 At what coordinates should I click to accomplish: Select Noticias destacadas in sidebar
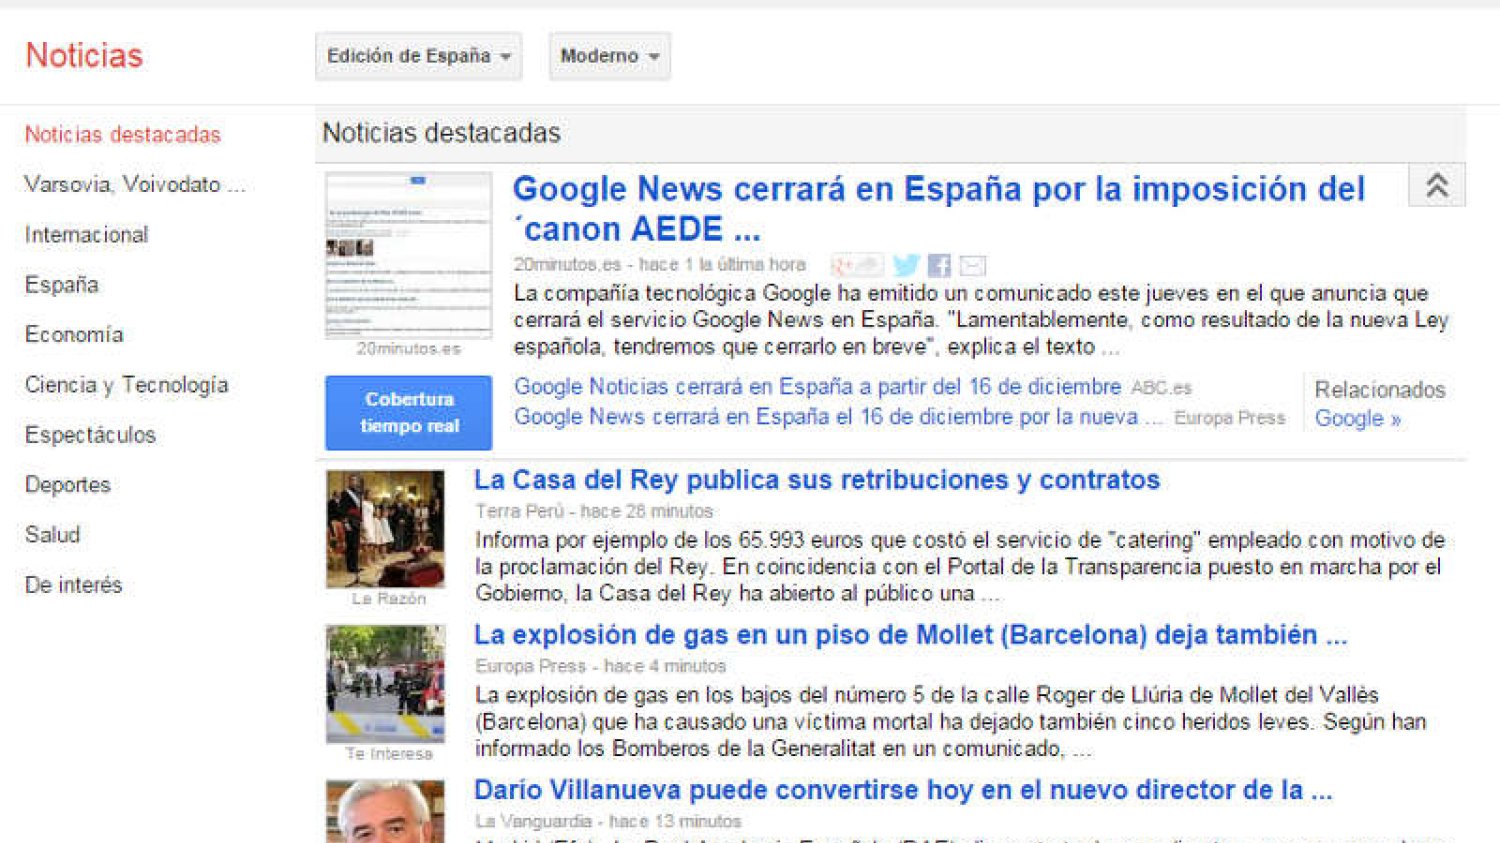coord(123,135)
